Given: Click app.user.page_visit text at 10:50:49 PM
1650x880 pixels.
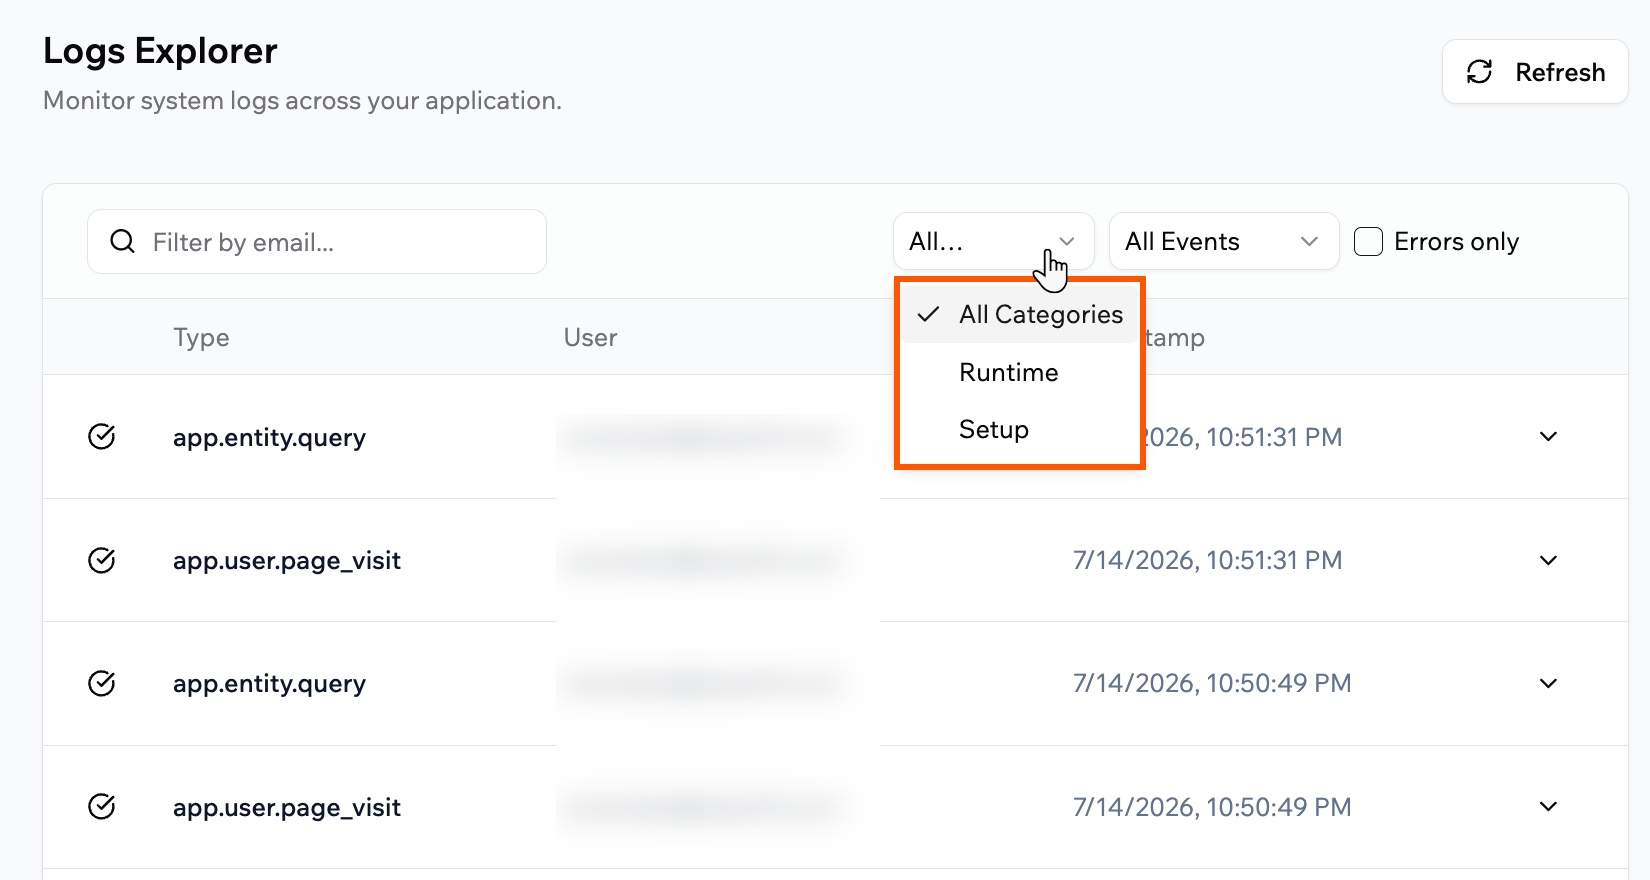Looking at the screenshot, I should (x=287, y=807).
